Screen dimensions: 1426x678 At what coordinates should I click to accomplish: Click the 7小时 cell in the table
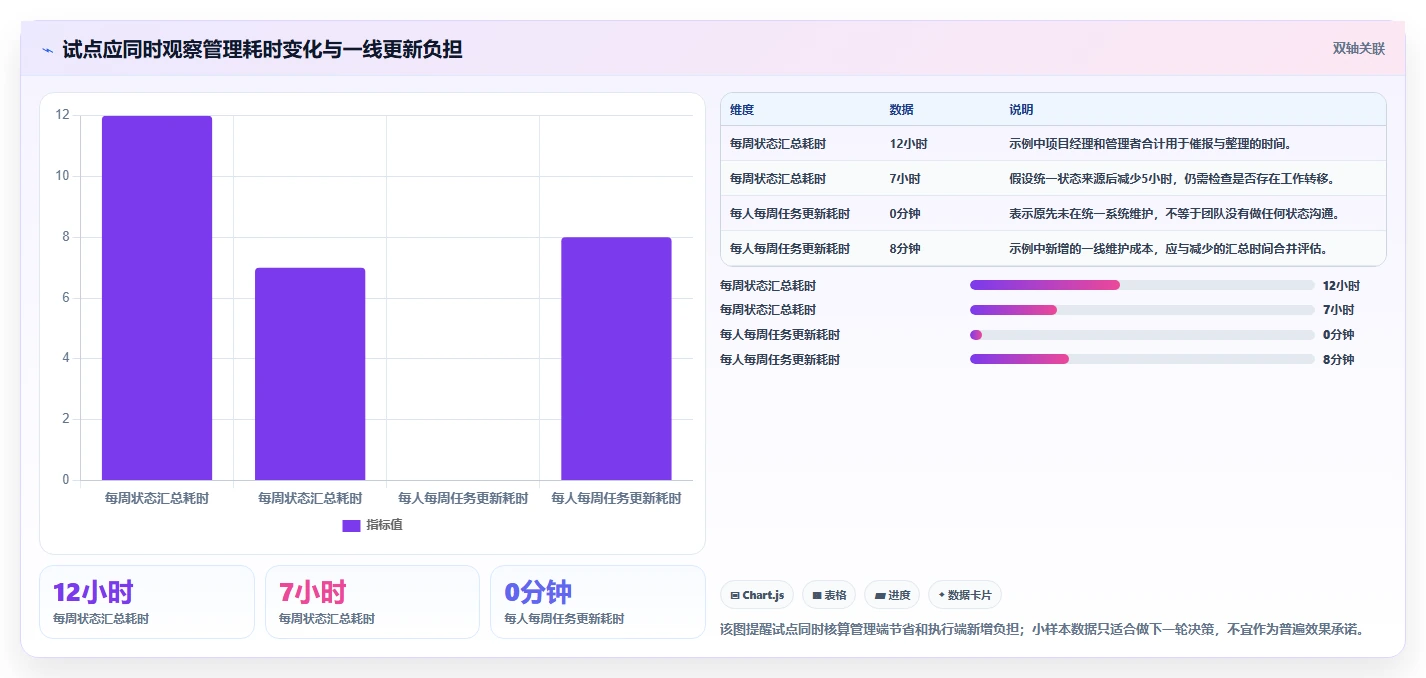coord(905,179)
